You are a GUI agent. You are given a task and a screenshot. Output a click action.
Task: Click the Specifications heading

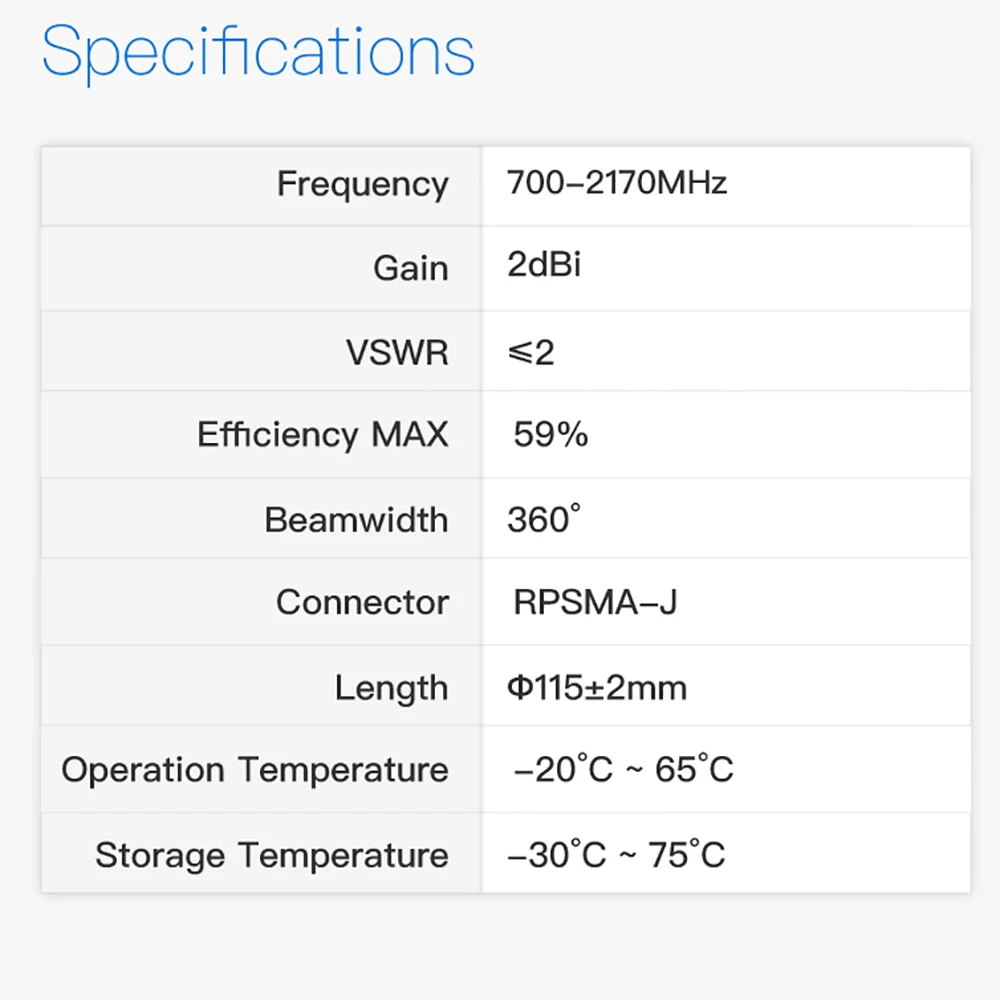[258, 50]
